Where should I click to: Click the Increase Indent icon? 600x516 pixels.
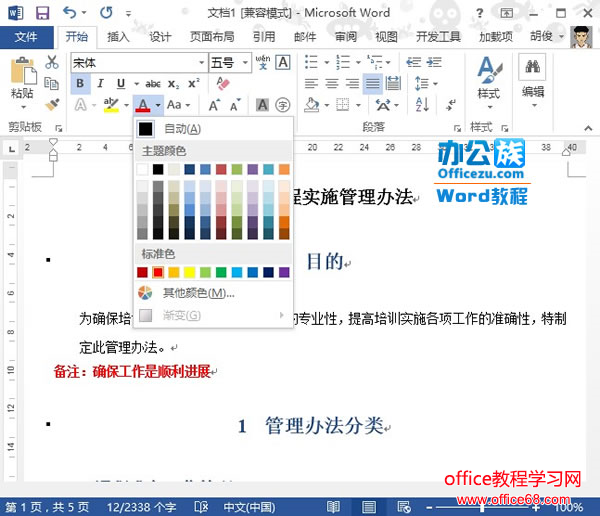tap(434, 62)
